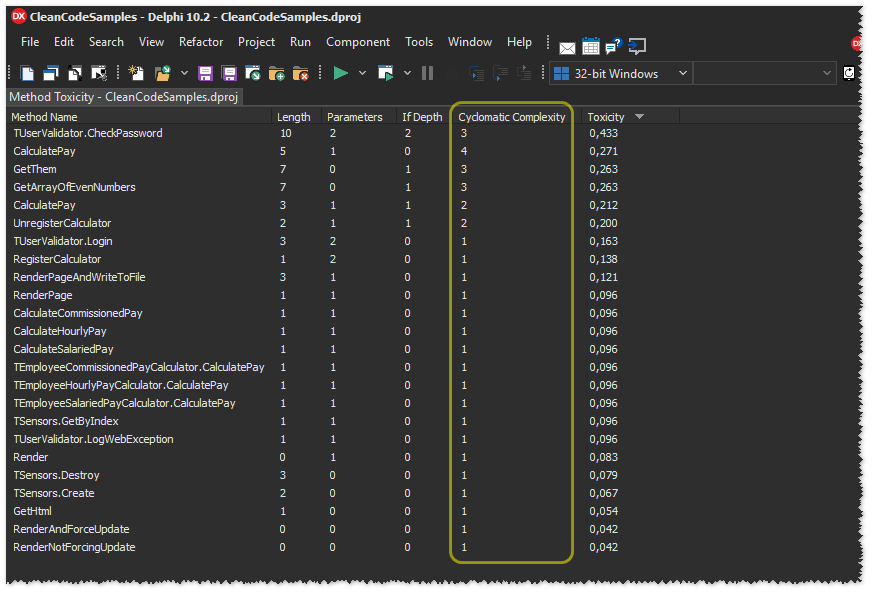Open the Search menu
The height and width of the screenshot is (596, 875).
(x=106, y=42)
